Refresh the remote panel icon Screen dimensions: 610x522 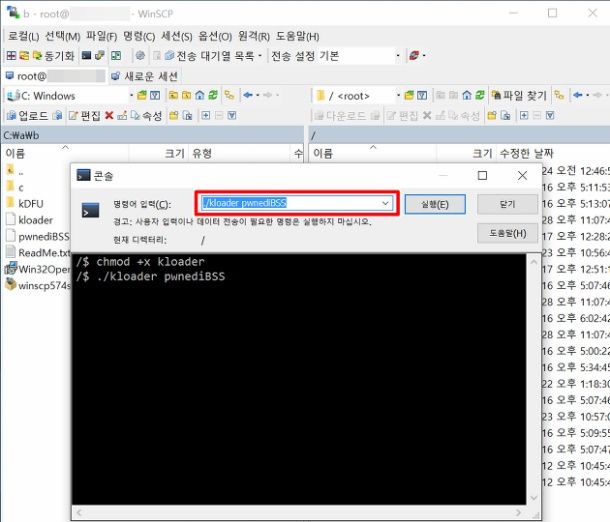point(480,95)
